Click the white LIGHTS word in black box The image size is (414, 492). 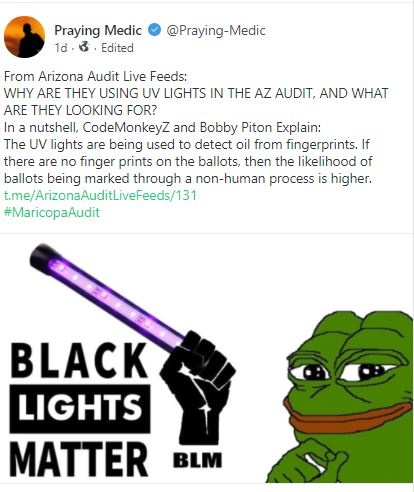point(80,409)
